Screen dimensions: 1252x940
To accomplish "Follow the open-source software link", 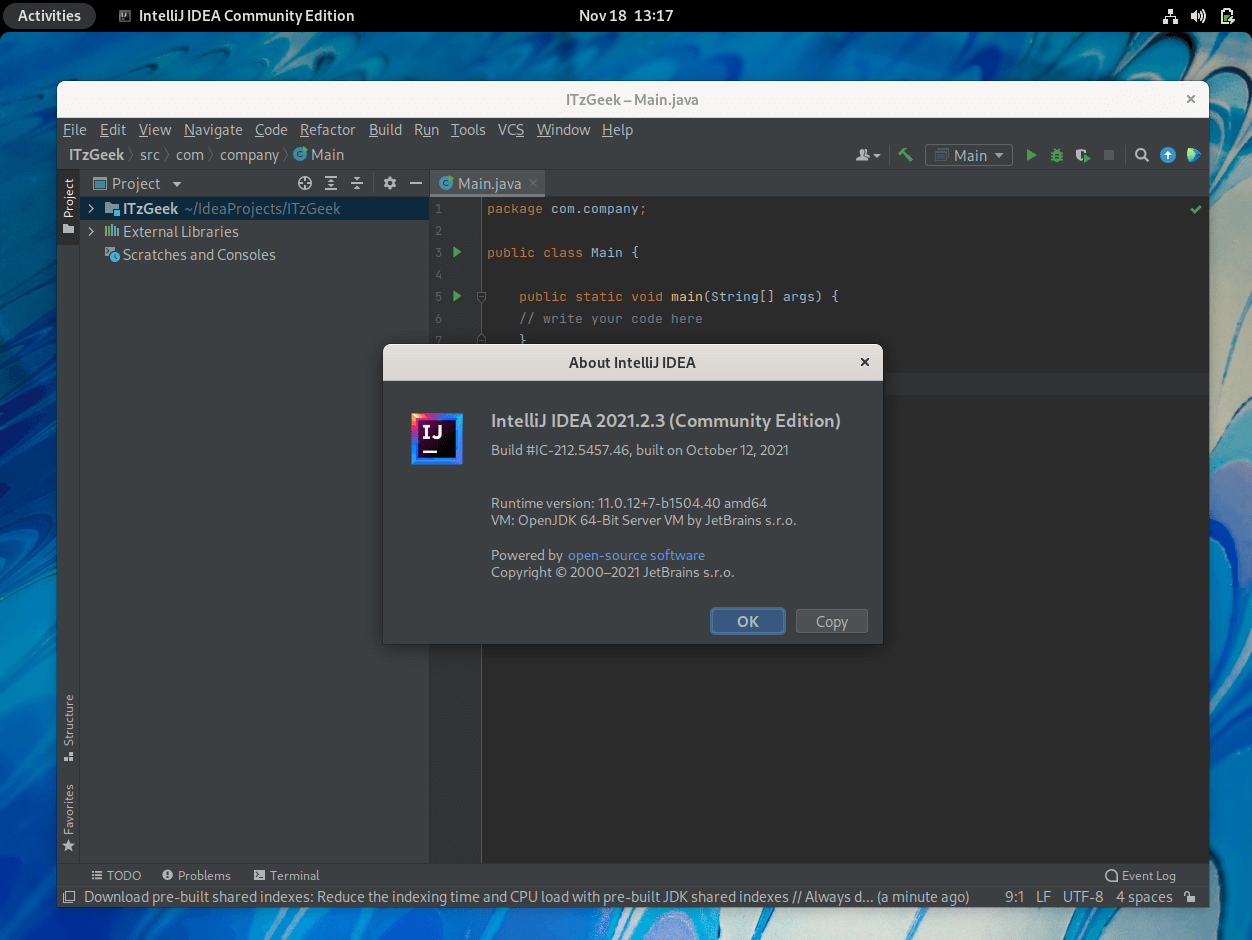I will coord(636,555).
